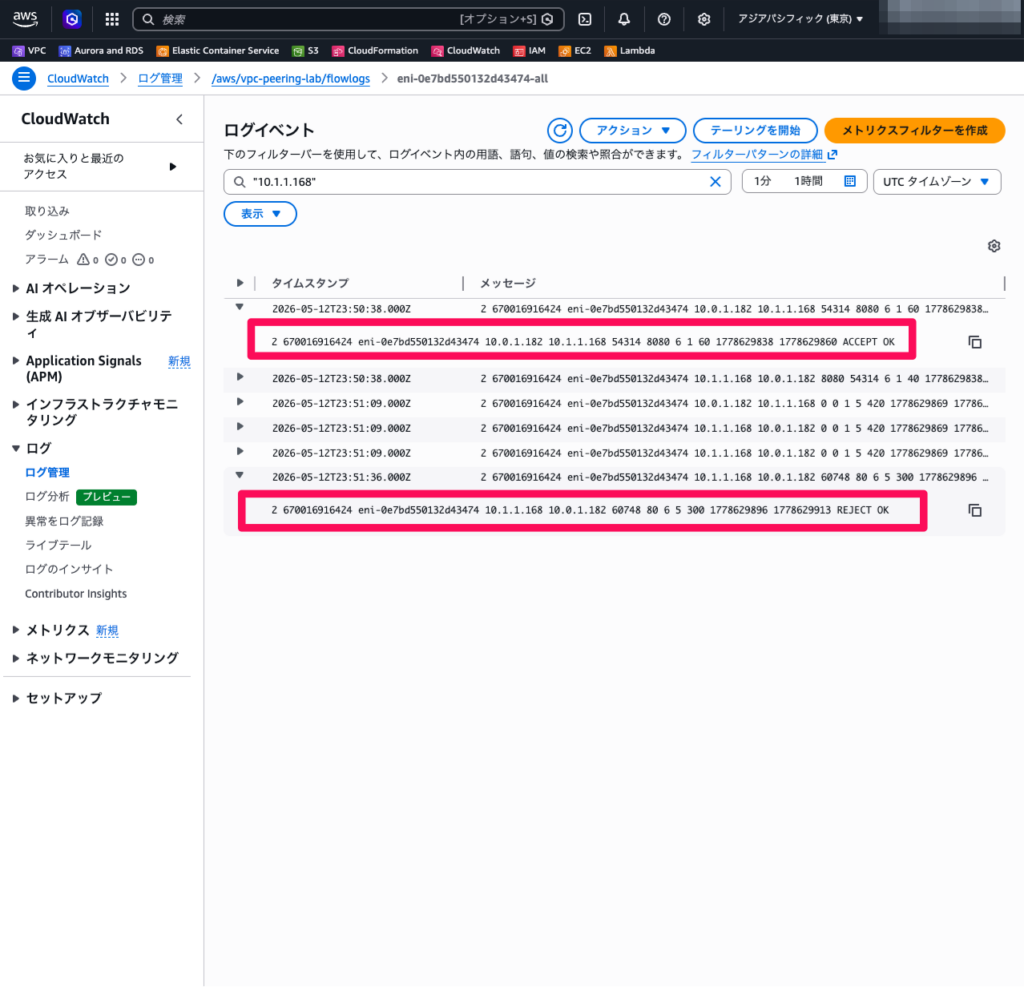The height and width of the screenshot is (987, 1024).
Task: Click メトリクスフィルターを作成 button
Action: pyautogui.click(x=914, y=131)
